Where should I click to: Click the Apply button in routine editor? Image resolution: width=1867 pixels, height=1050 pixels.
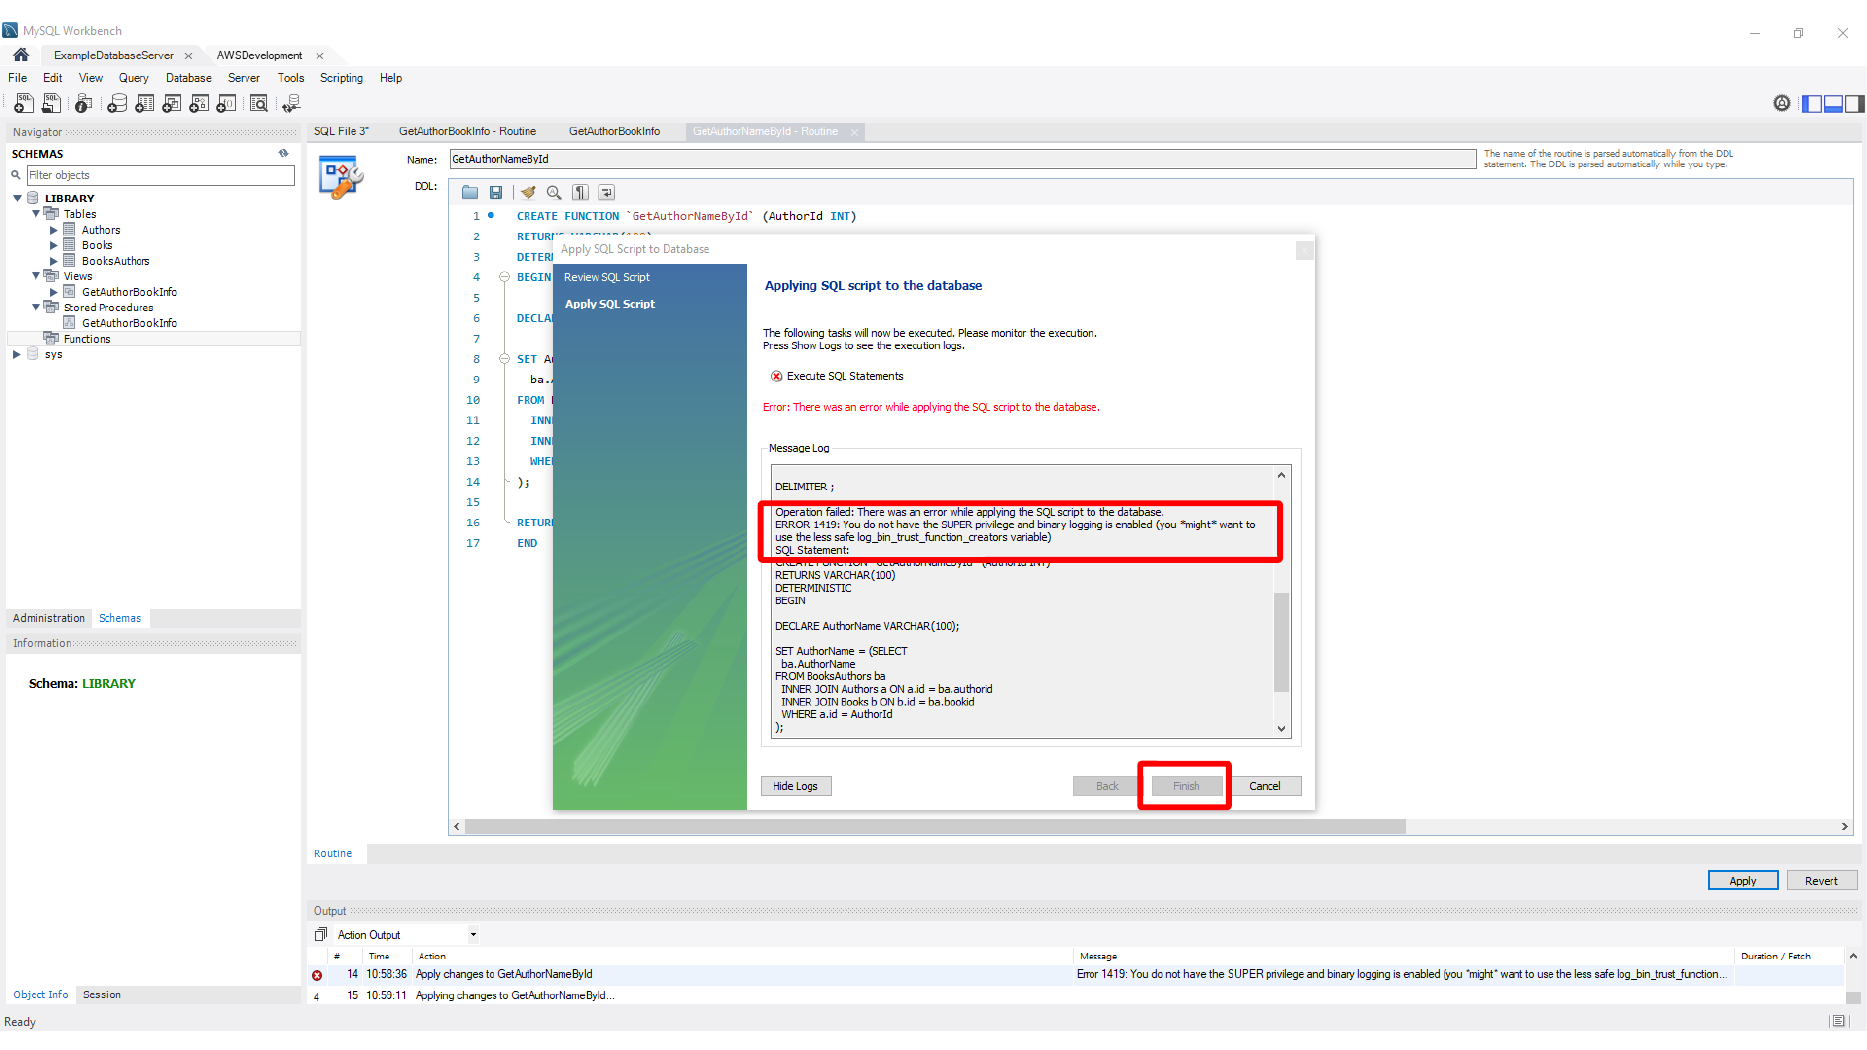point(1743,881)
